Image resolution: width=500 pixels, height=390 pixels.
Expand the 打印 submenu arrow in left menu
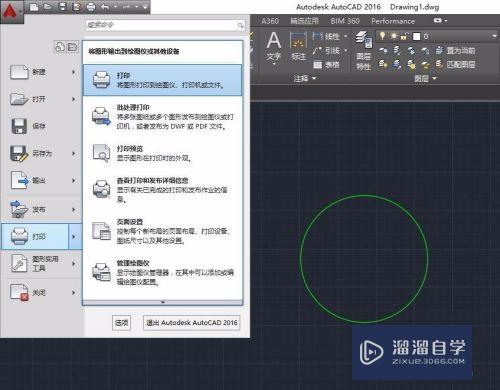point(75,236)
